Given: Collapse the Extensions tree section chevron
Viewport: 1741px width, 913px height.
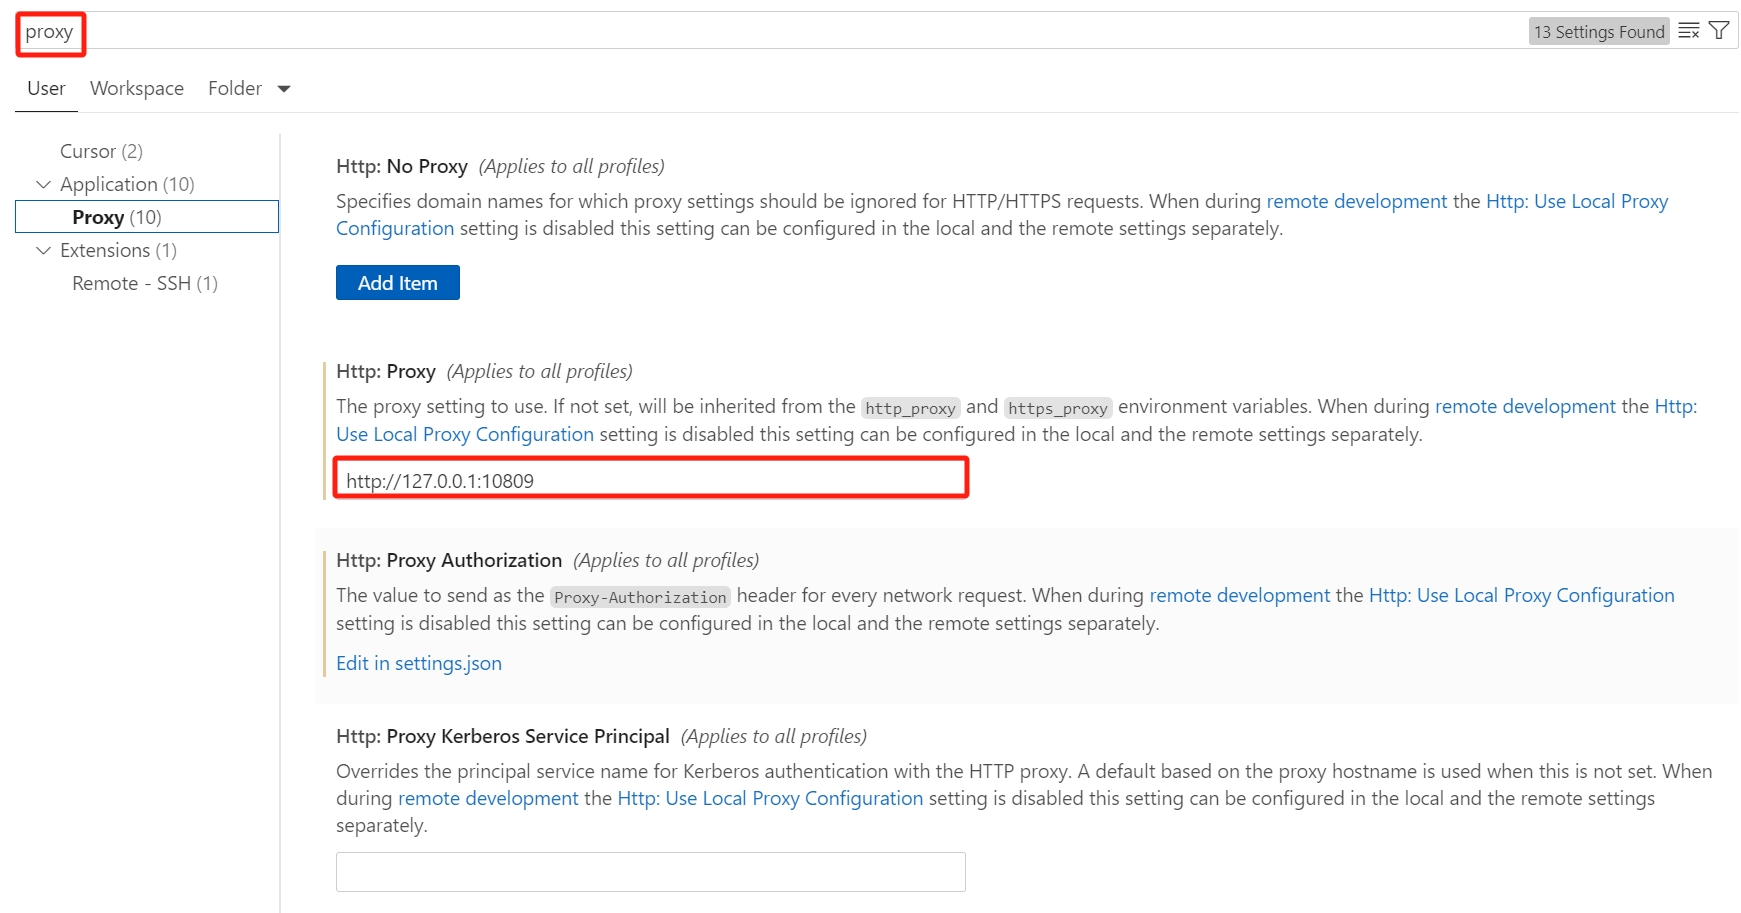Looking at the screenshot, I should click(x=43, y=250).
